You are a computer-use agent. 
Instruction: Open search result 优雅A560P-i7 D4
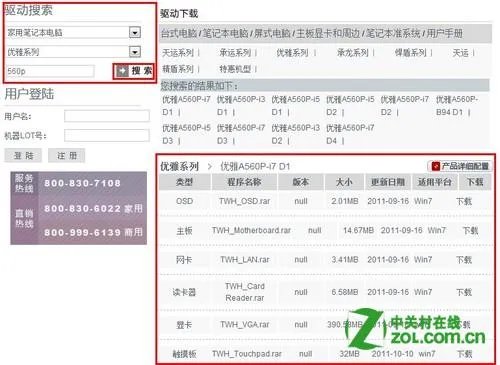(350, 134)
